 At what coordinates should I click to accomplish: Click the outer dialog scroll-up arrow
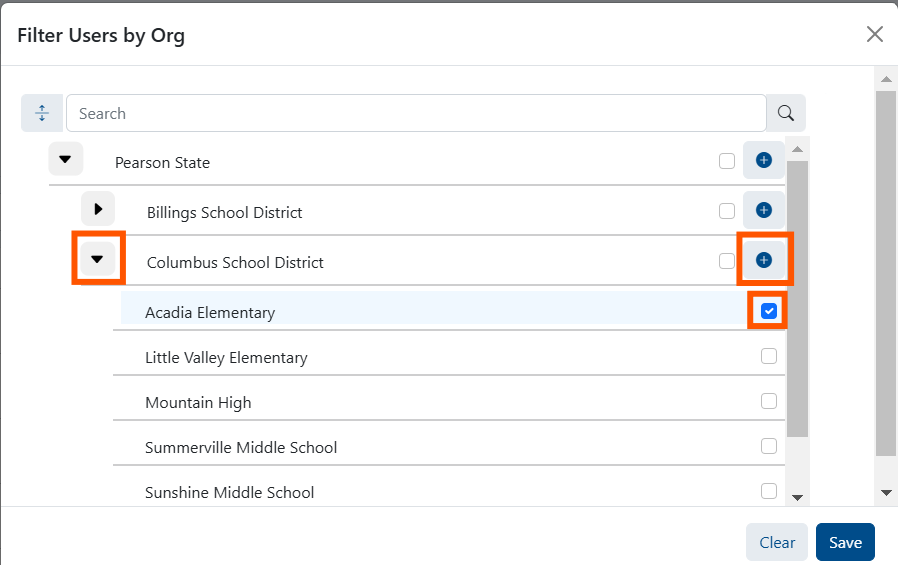tap(885, 79)
